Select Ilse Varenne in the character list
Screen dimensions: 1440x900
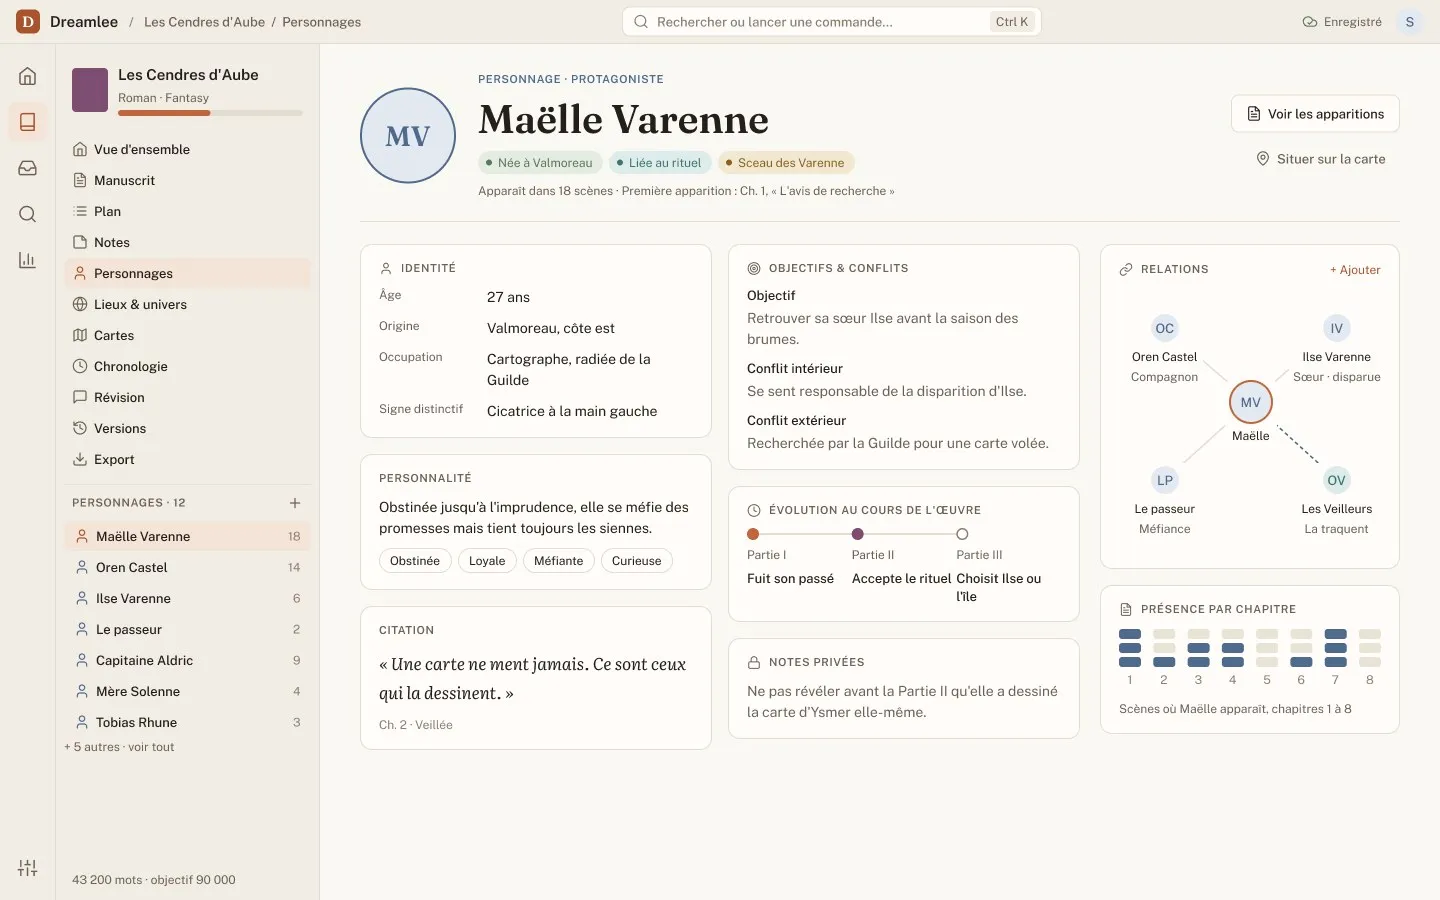click(x=188, y=598)
